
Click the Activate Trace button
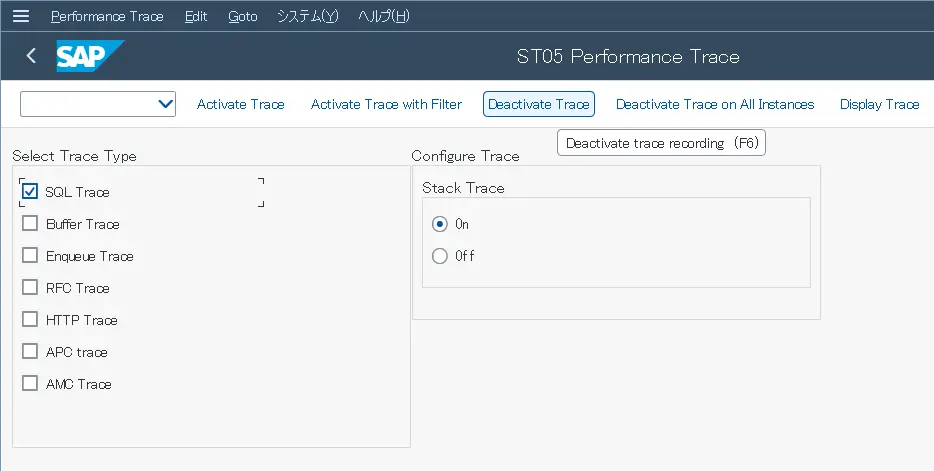[240, 104]
